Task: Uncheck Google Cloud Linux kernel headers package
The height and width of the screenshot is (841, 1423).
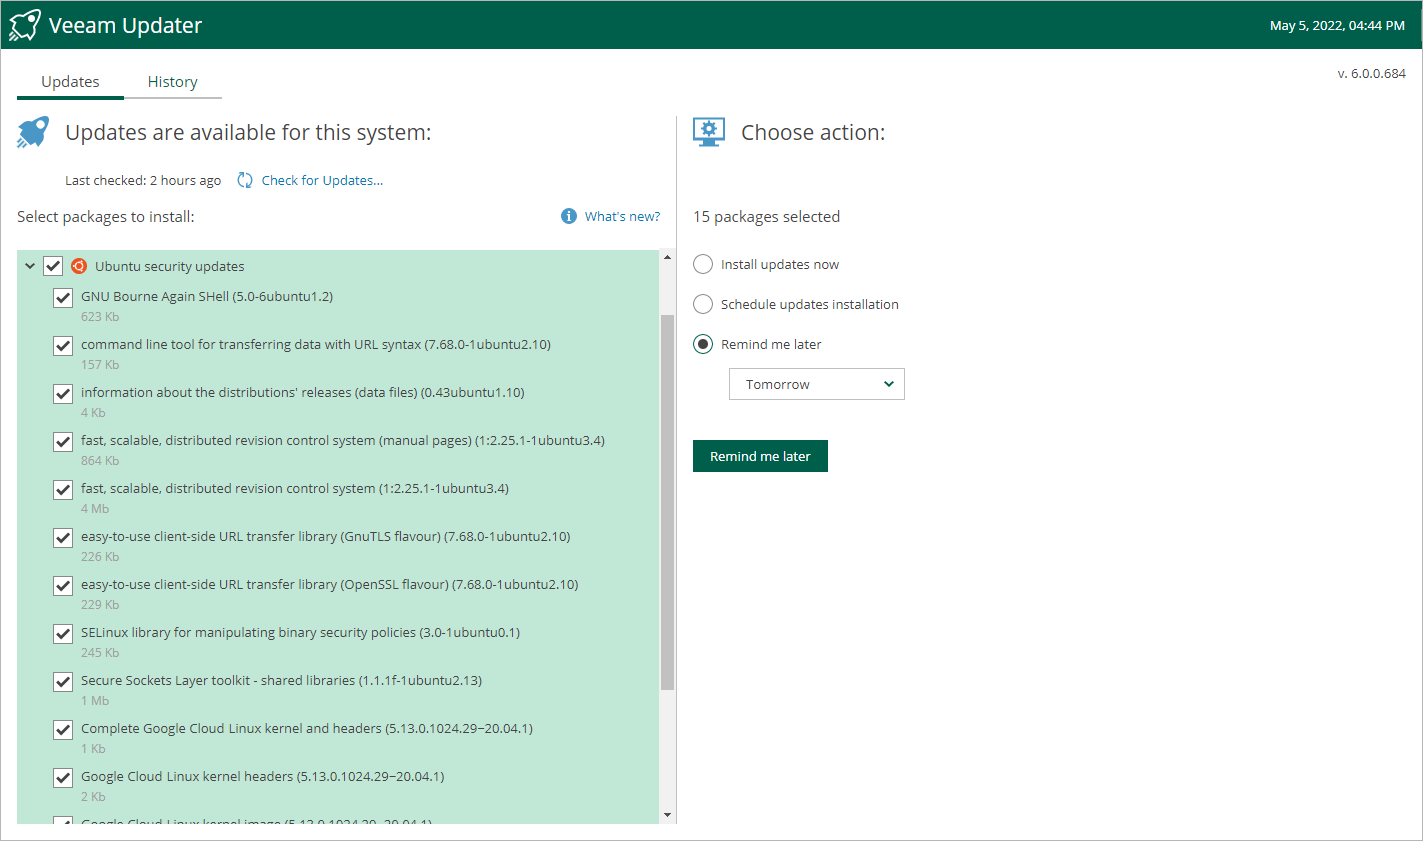Action: [x=63, y=777]
